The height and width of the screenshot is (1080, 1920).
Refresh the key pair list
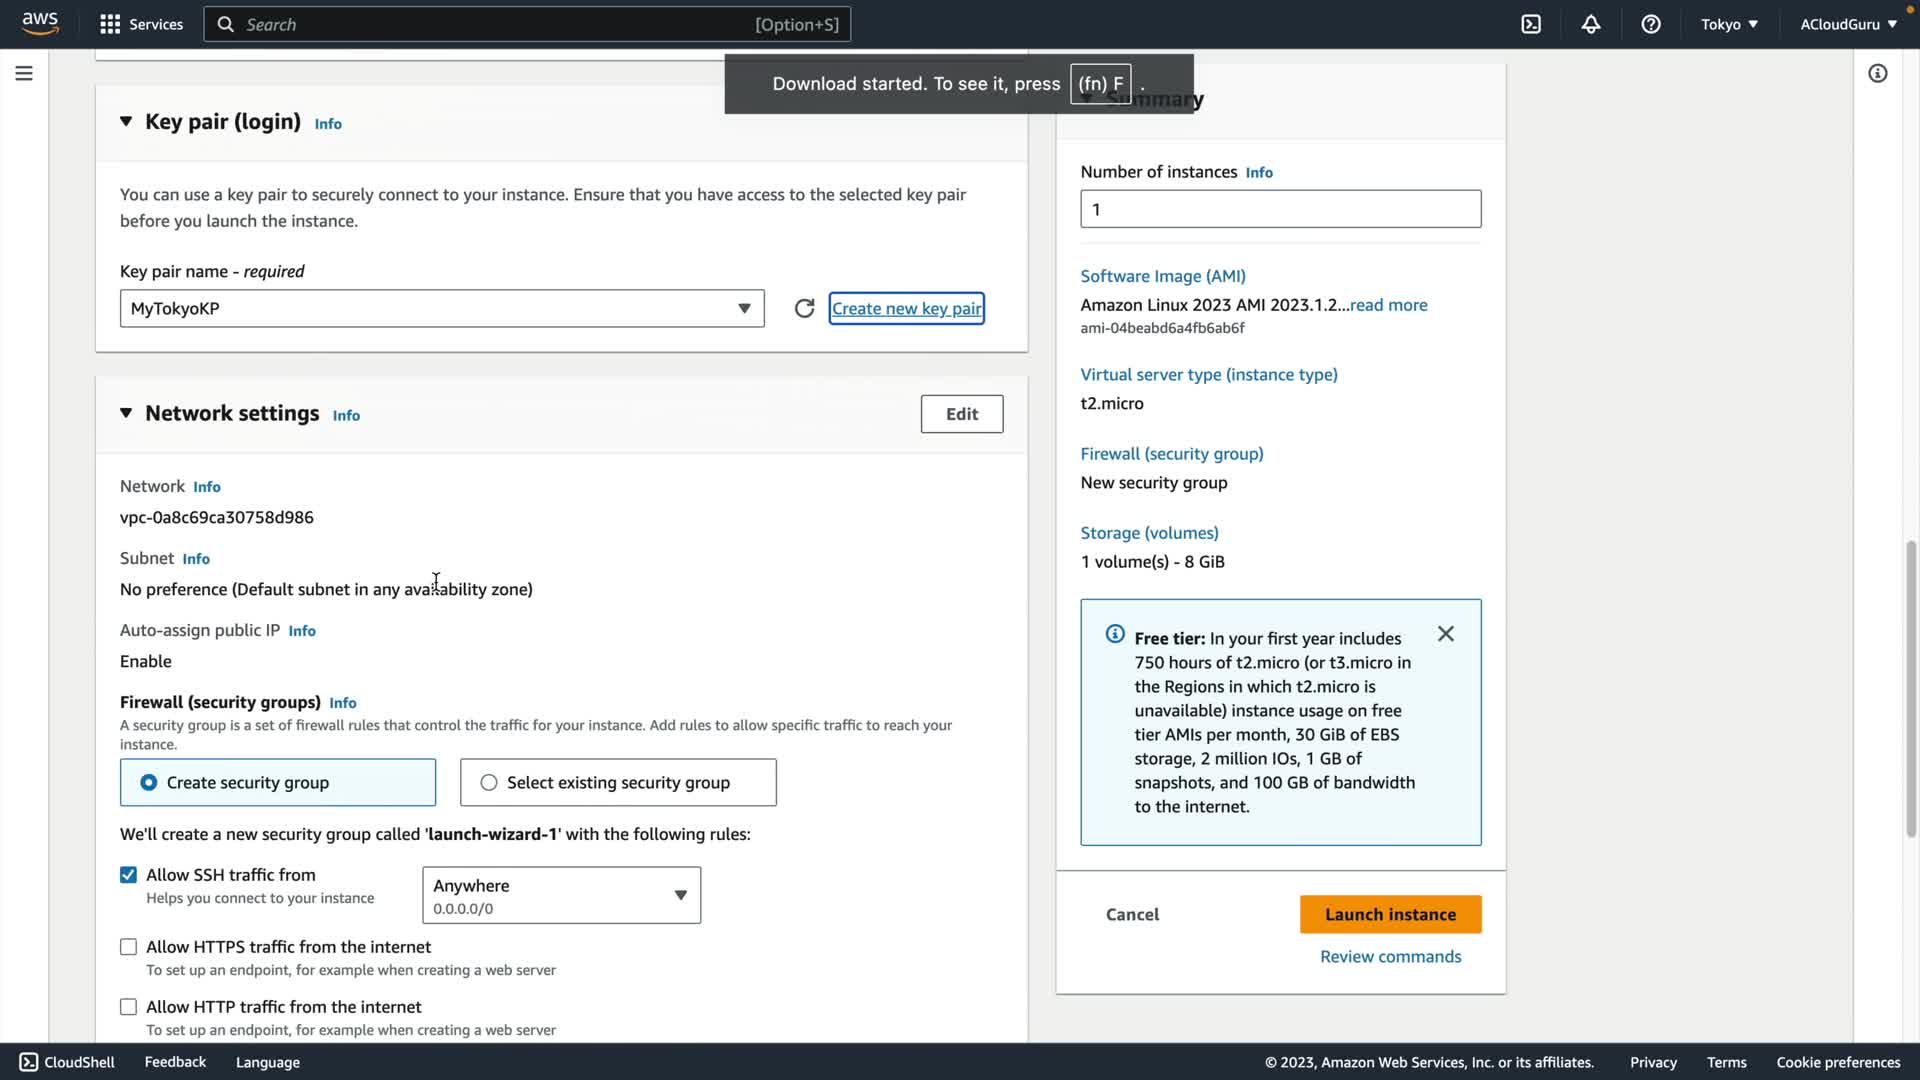point(804,308)
